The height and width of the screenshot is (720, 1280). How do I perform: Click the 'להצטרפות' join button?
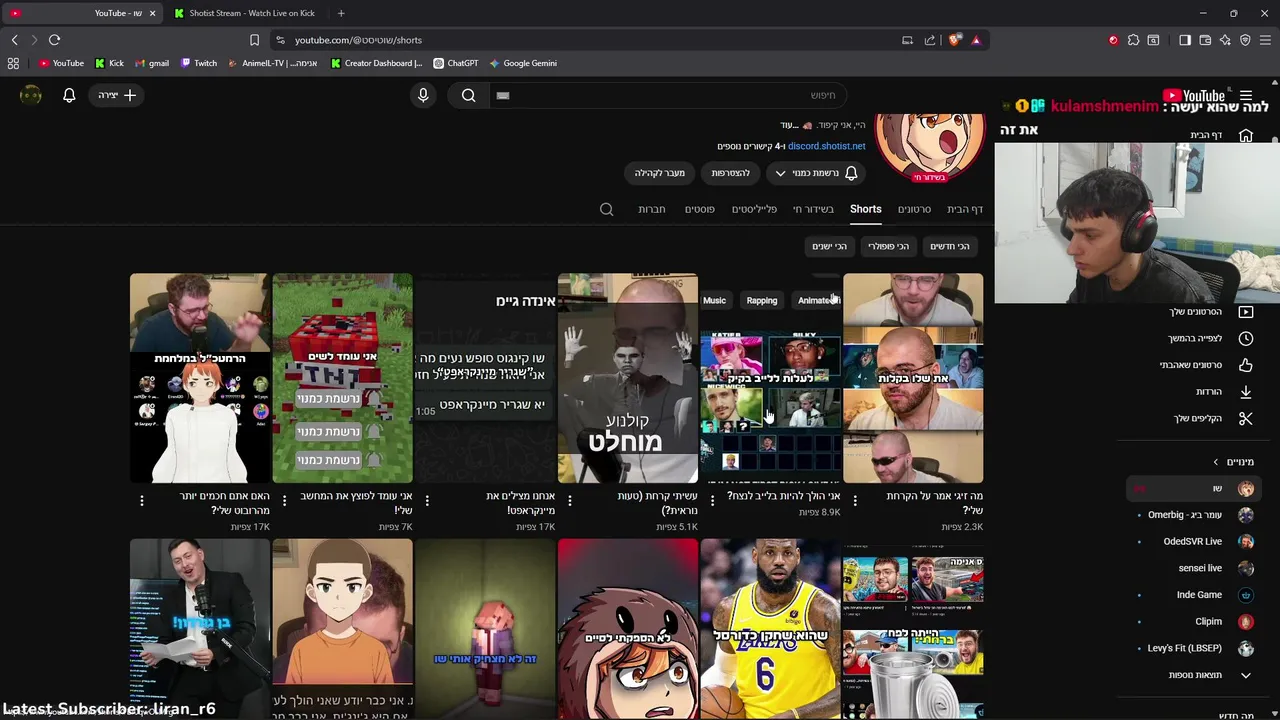(x=730, y=173)
